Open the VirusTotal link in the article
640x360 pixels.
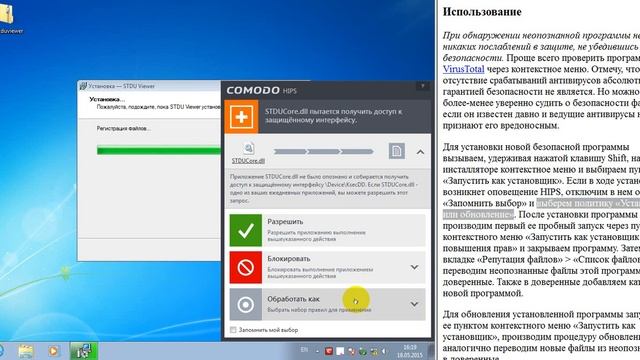coord(463,69)
